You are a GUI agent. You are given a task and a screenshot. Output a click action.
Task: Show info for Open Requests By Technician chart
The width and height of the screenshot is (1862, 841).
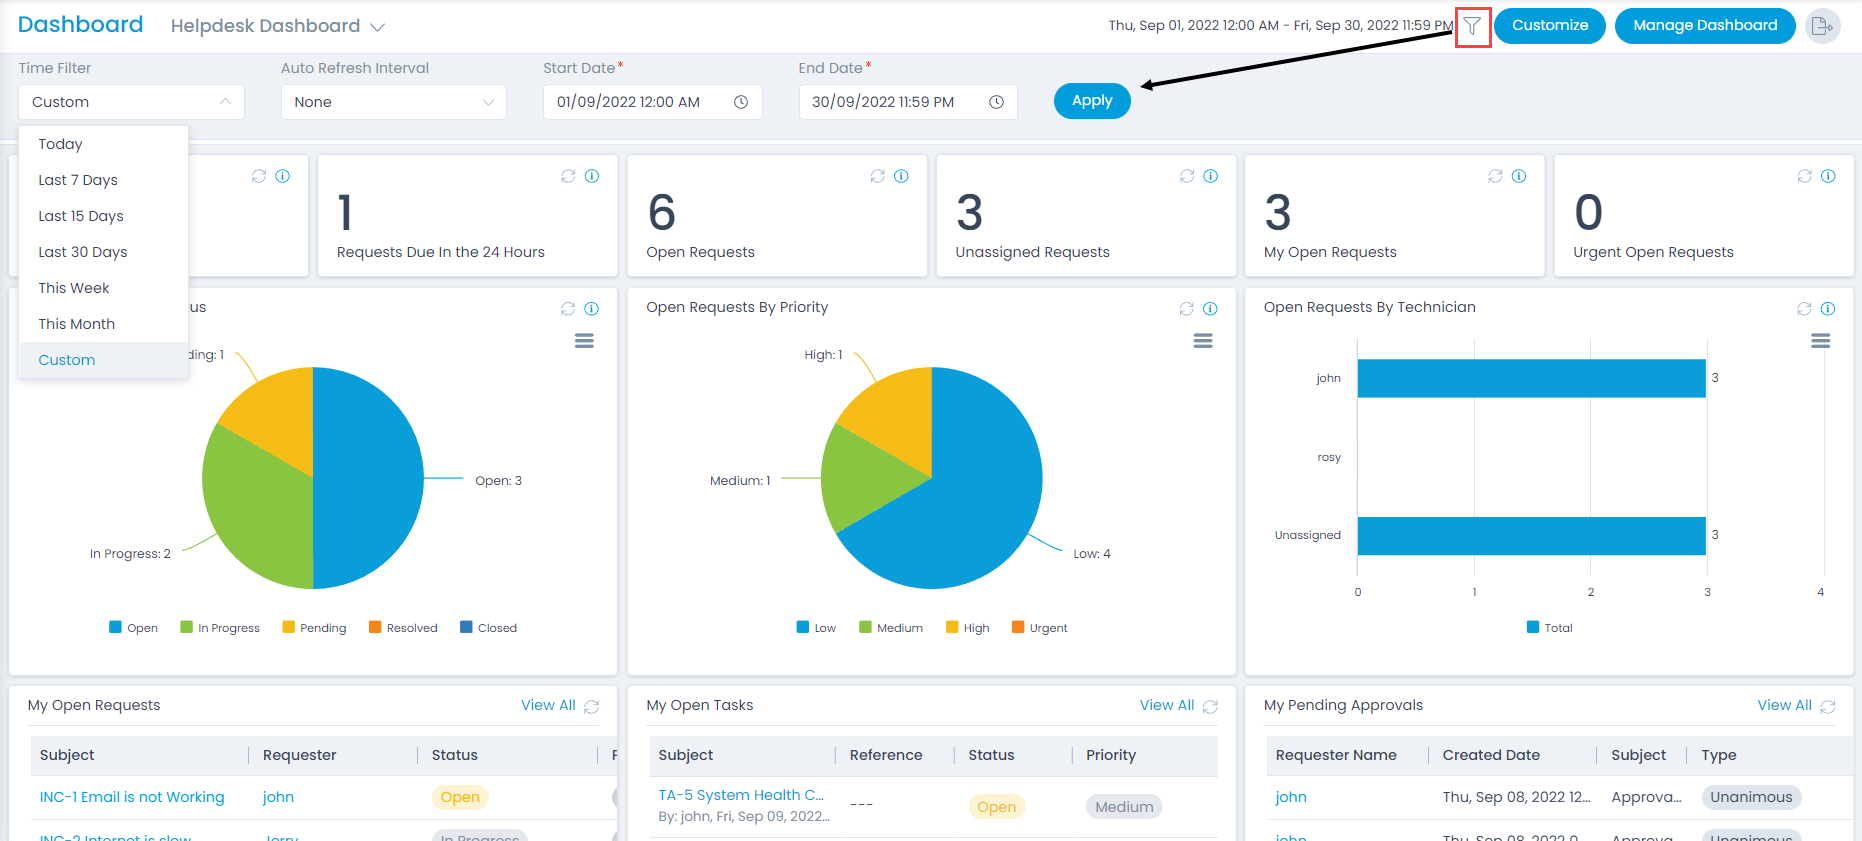(x=1828, y=309)
